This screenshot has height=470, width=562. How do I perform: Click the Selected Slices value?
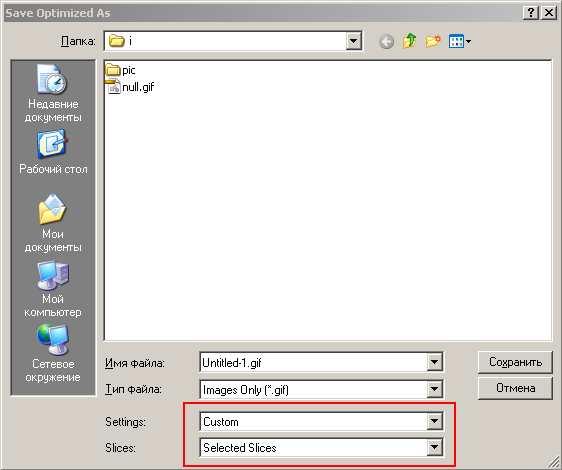tap(240, 448)
